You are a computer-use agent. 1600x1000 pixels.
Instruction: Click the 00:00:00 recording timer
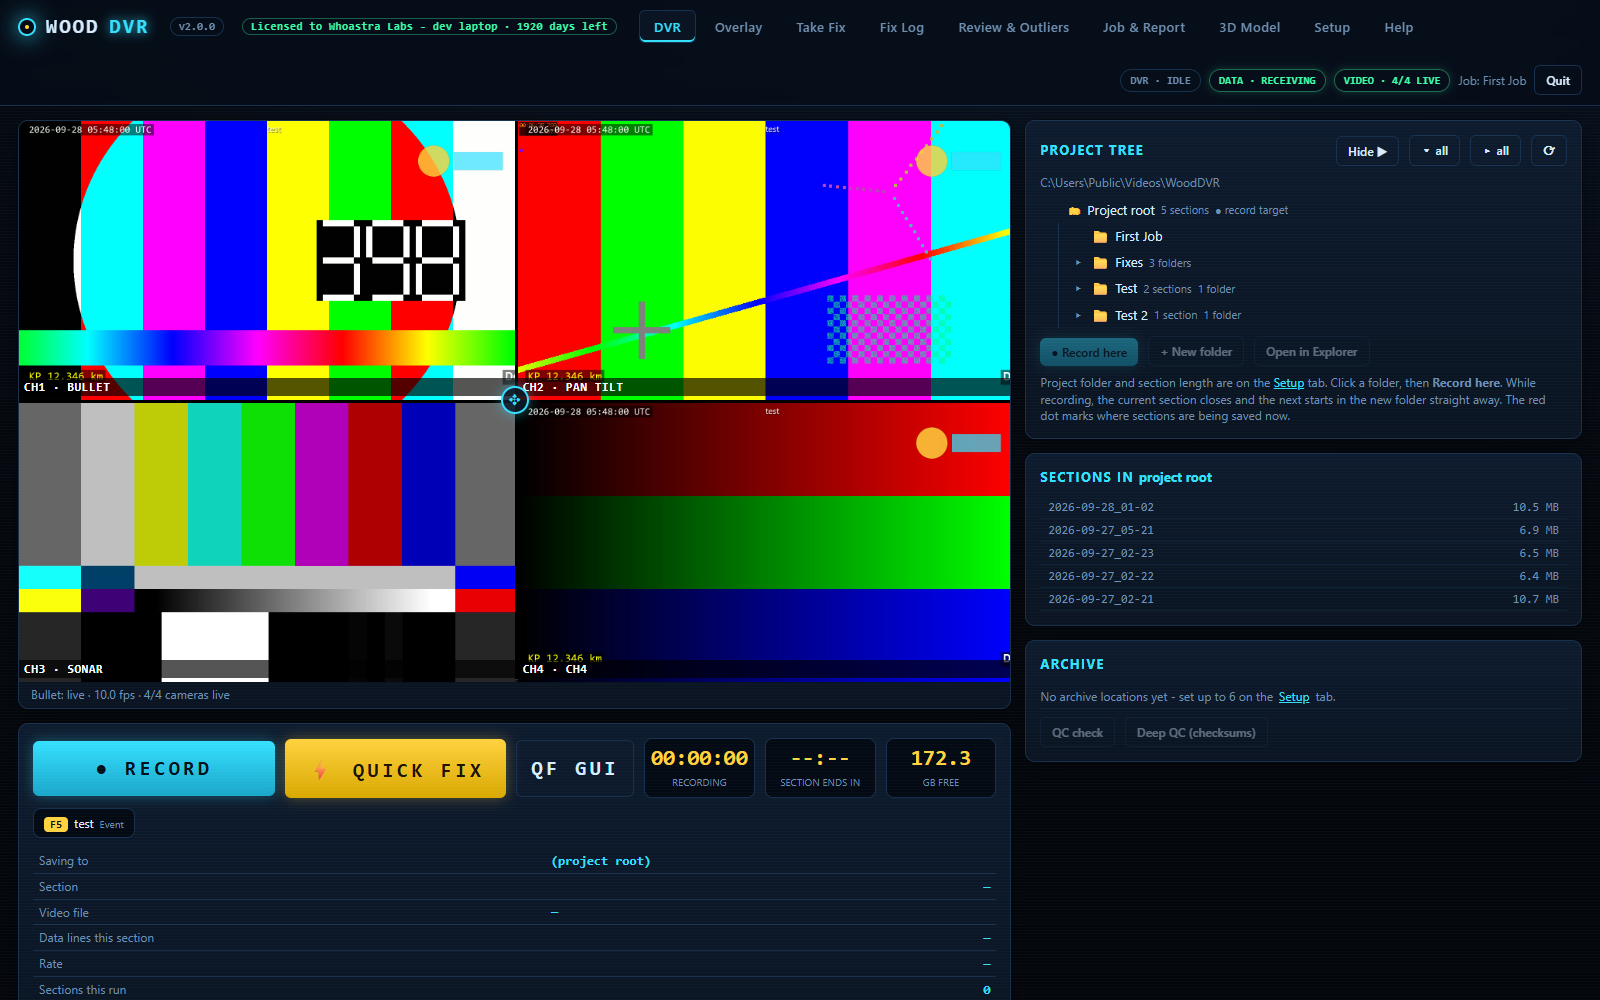coord(699,768)
